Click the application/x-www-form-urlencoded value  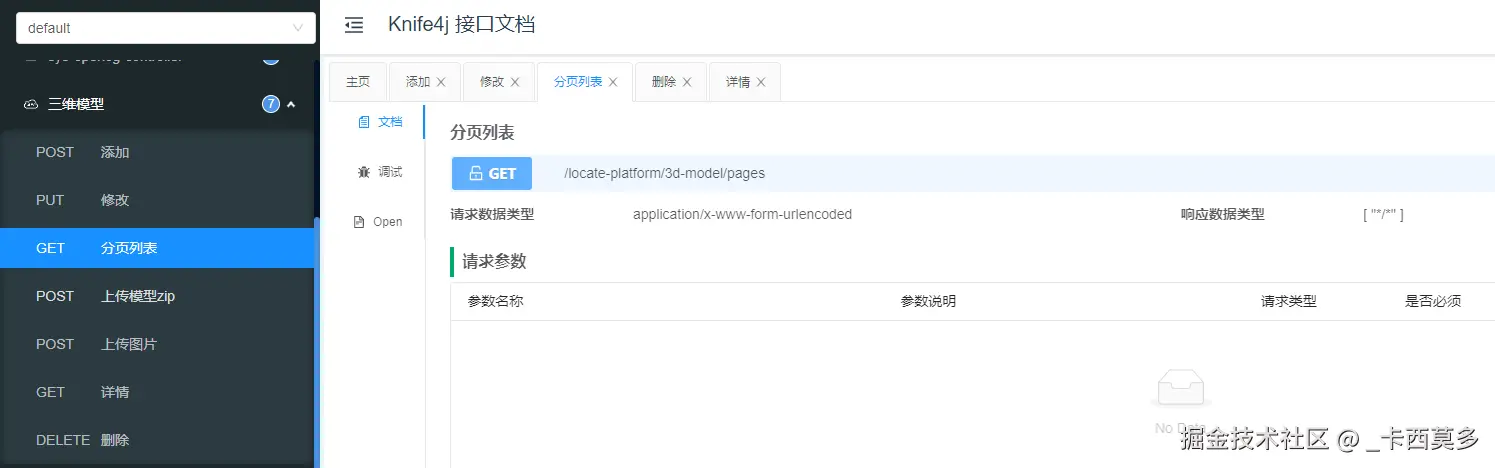point(742,214)
